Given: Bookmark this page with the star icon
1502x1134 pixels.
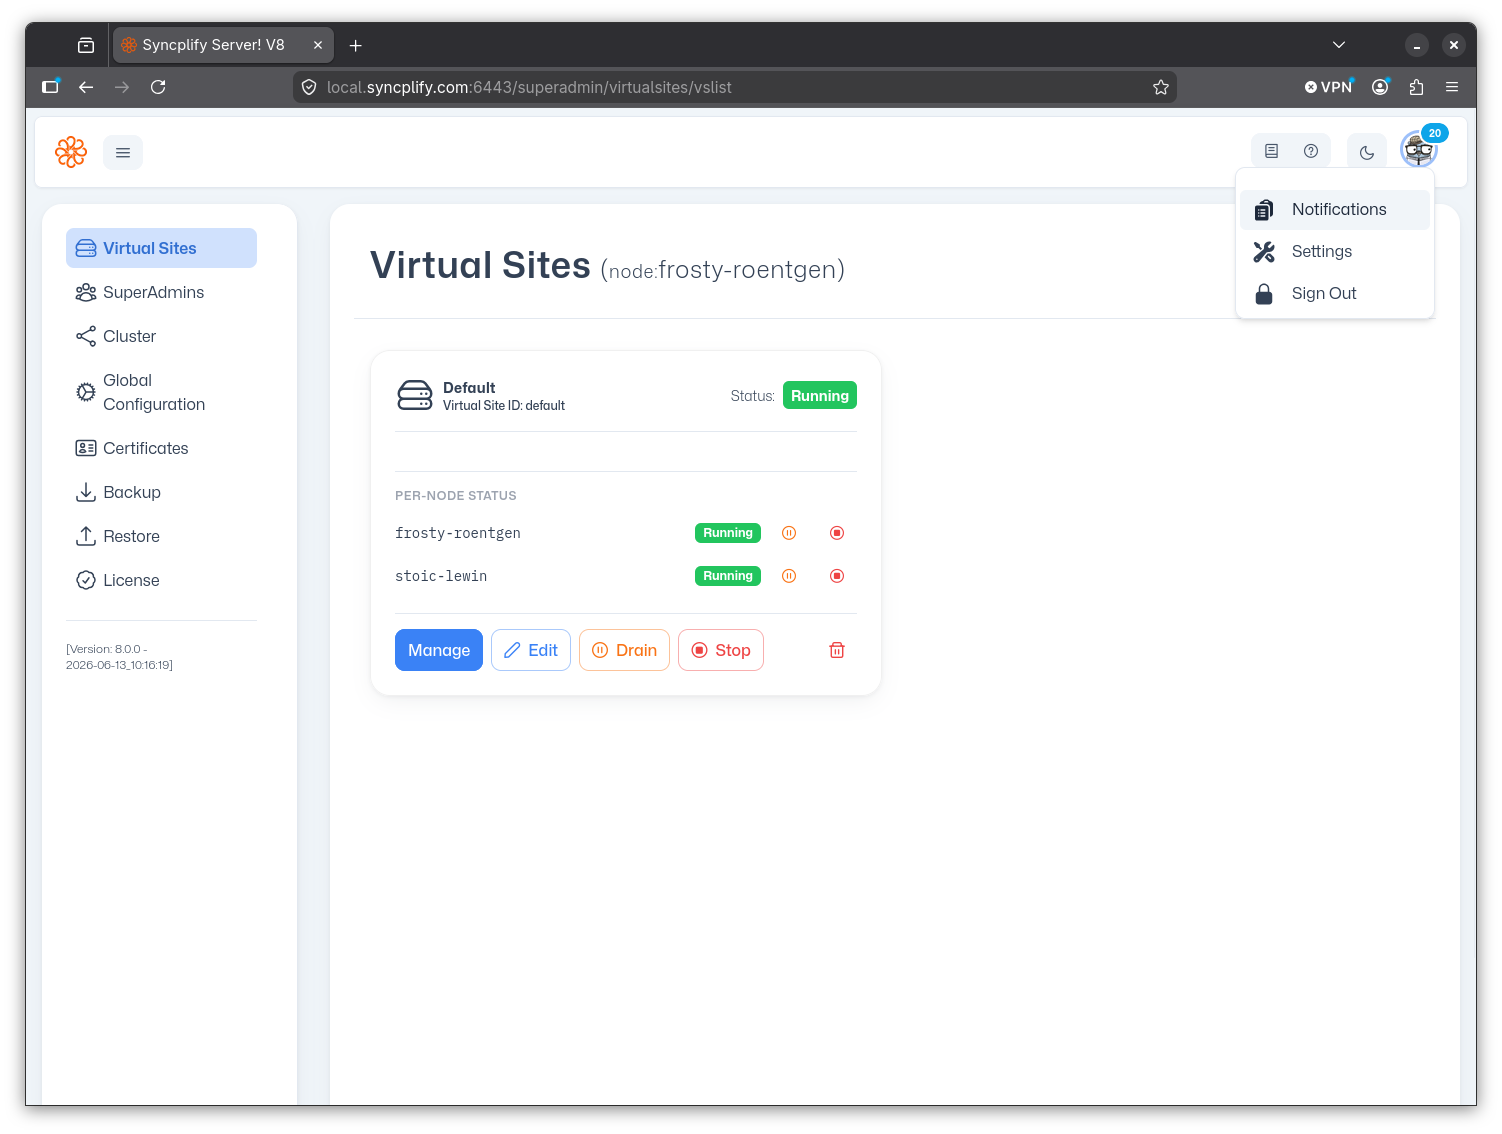Looking at the screenshot, I should [1161, 87].
